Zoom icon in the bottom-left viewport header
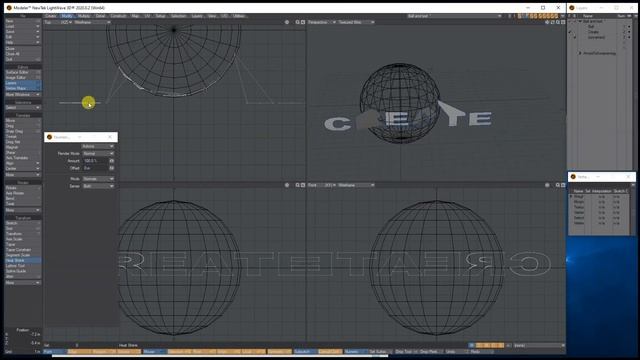 [x=298, y=185]
